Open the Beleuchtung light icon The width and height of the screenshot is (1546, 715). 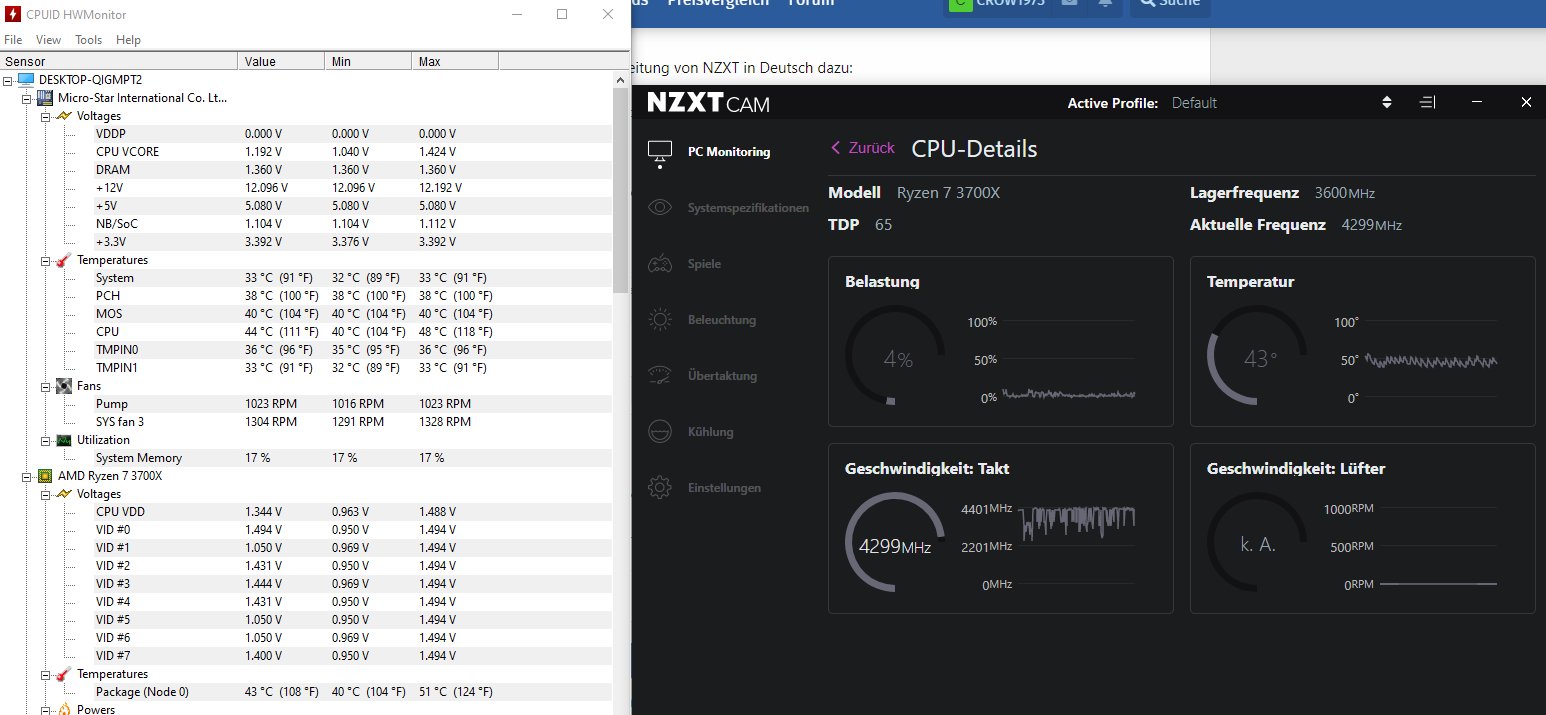[660, 320]
